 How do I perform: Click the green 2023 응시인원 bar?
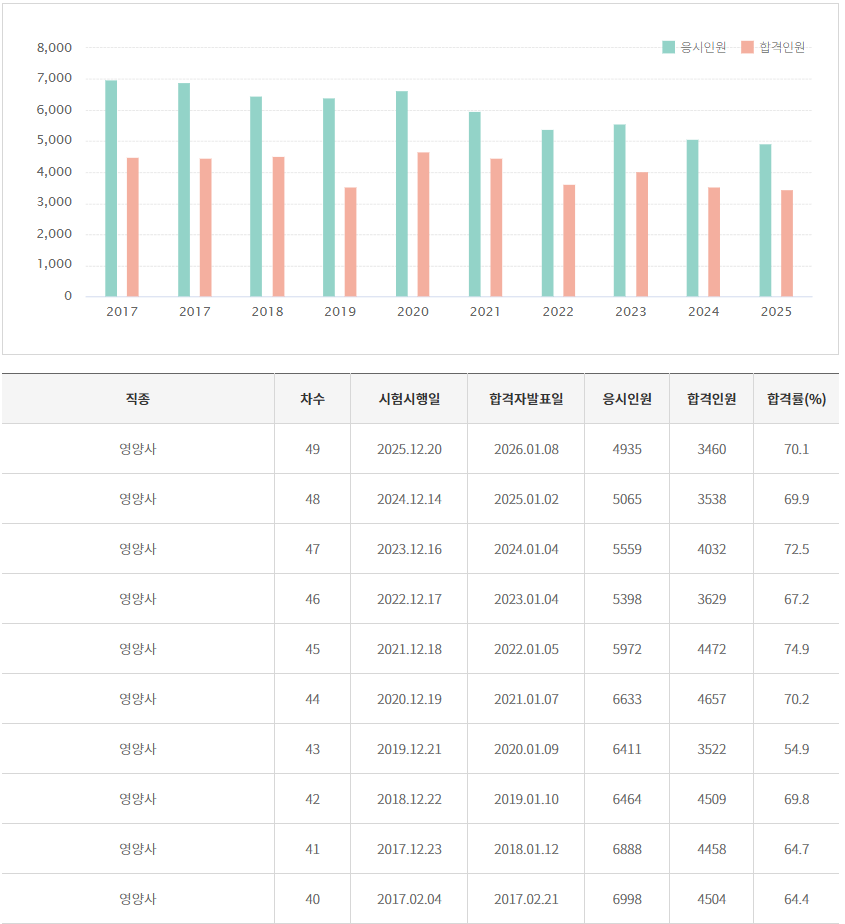pyautogui.click(x=619, y=210)
